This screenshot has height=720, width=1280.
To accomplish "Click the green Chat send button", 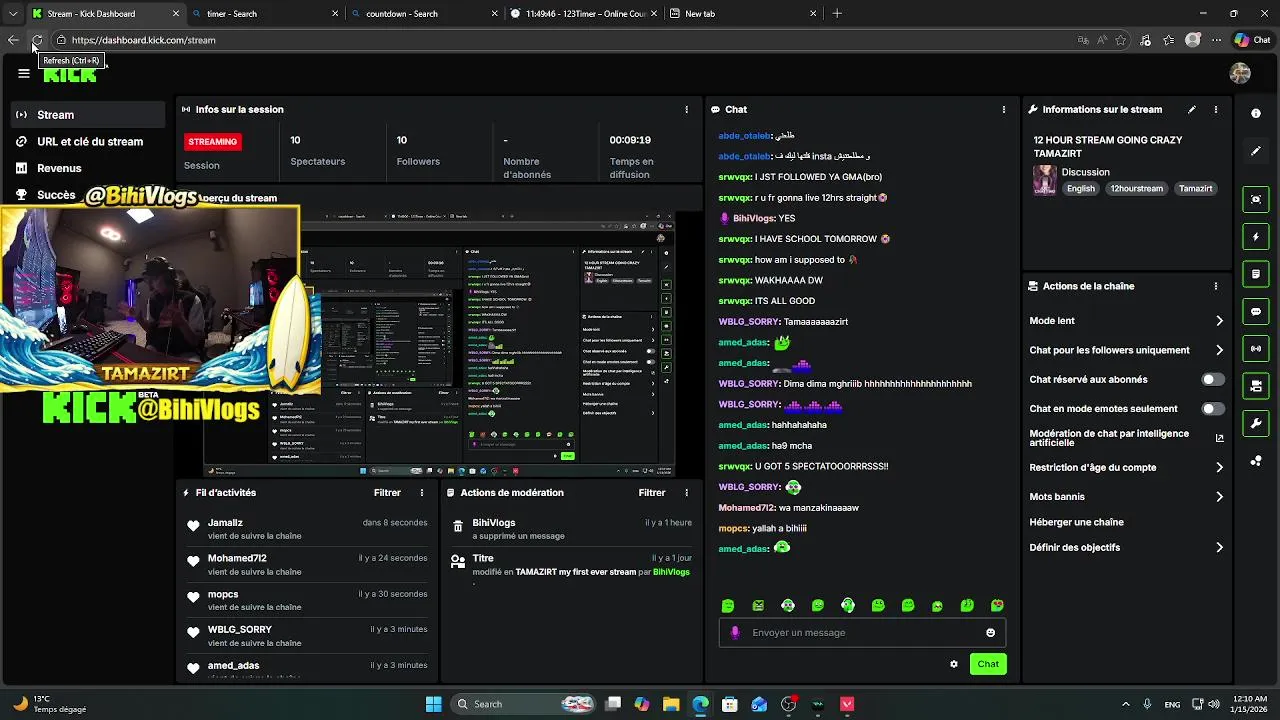I will (x=988, y=664).
